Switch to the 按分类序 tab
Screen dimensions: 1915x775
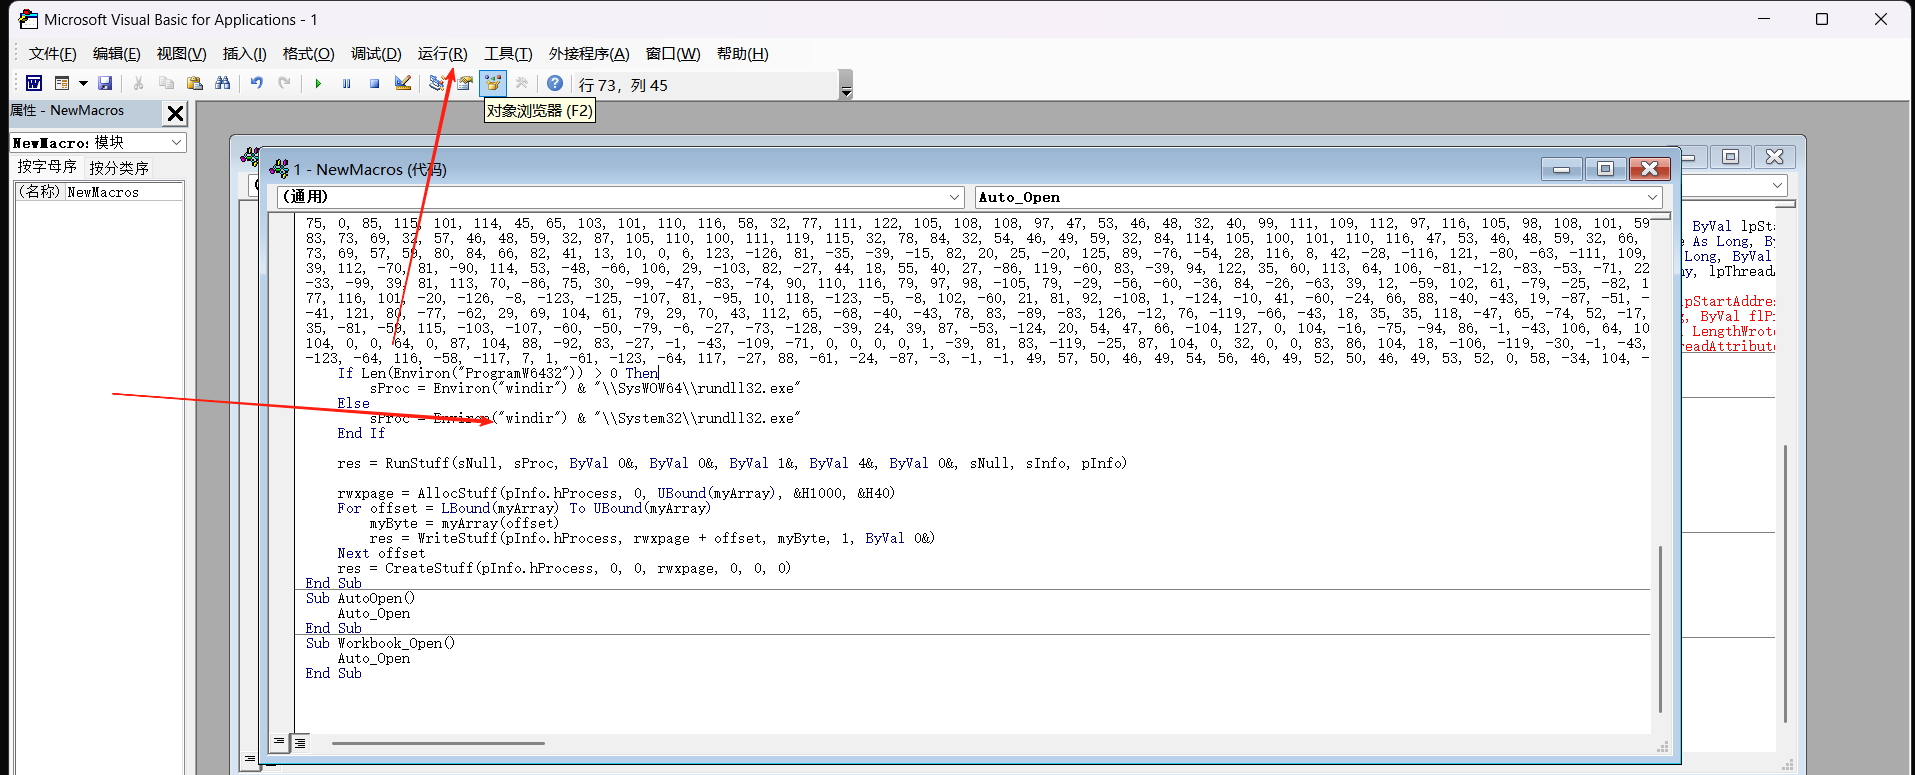click(119, 168)
